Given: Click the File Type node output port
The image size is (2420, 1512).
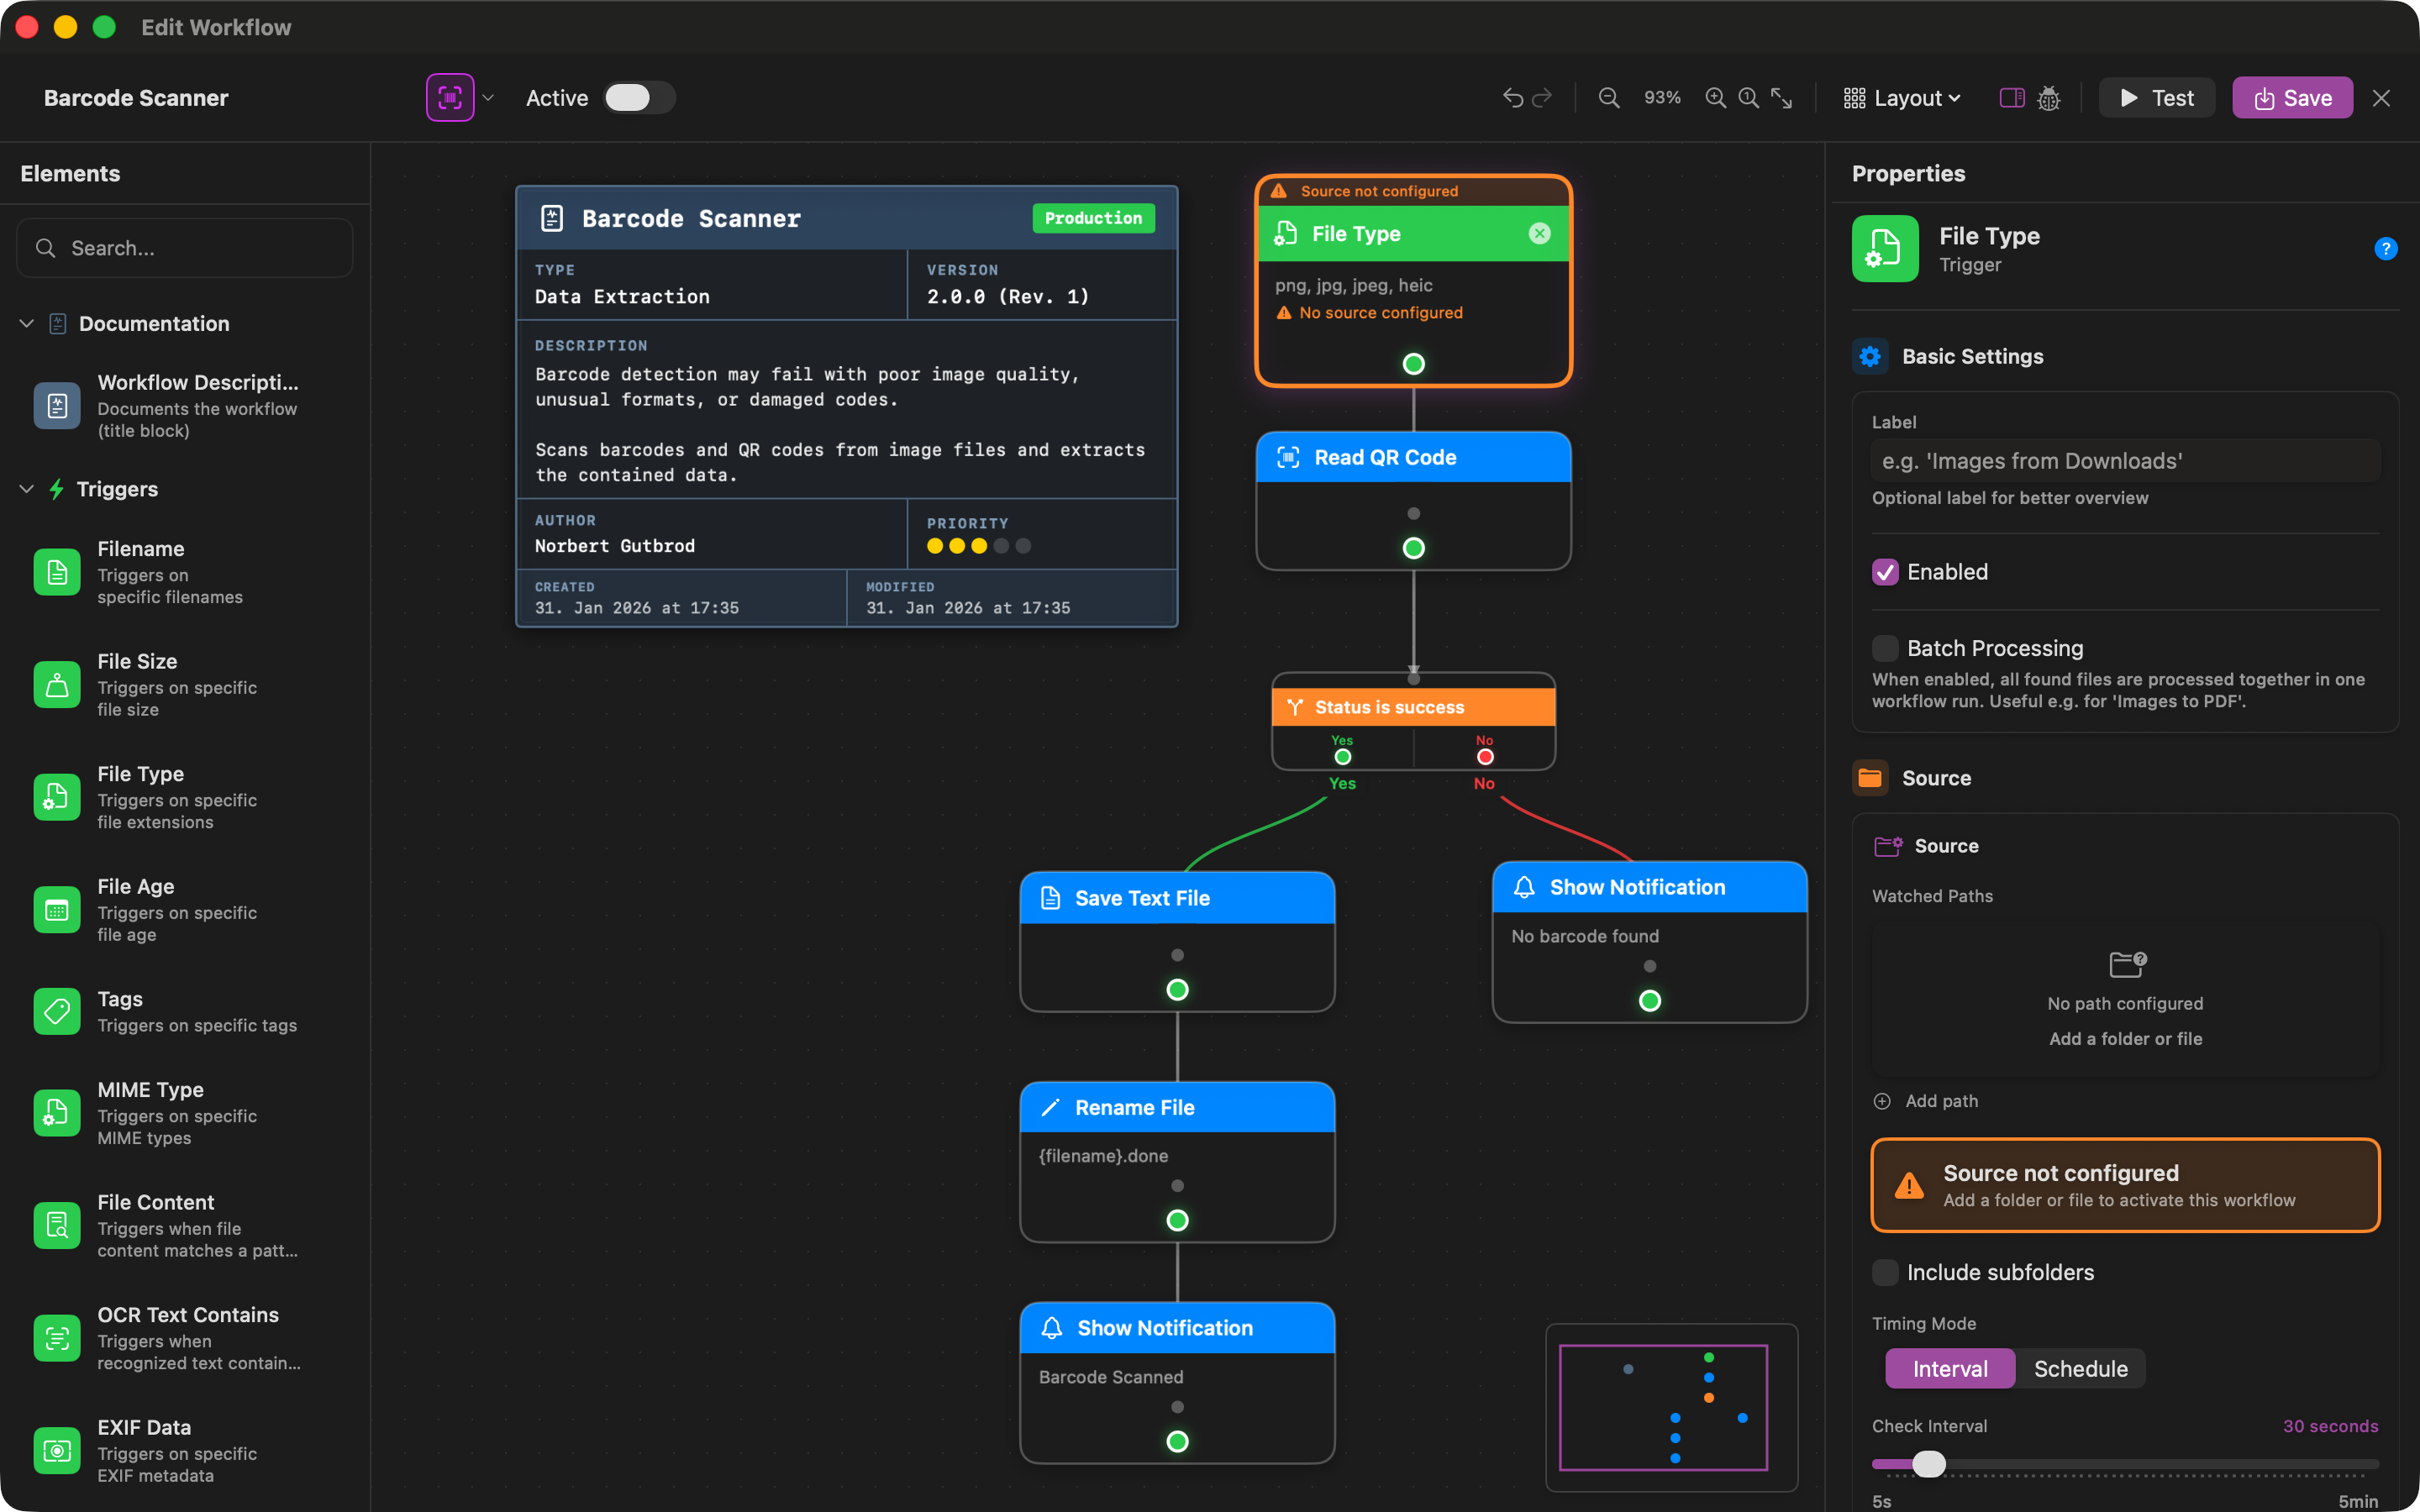Looking at the screenshot, I should 1413,364.
